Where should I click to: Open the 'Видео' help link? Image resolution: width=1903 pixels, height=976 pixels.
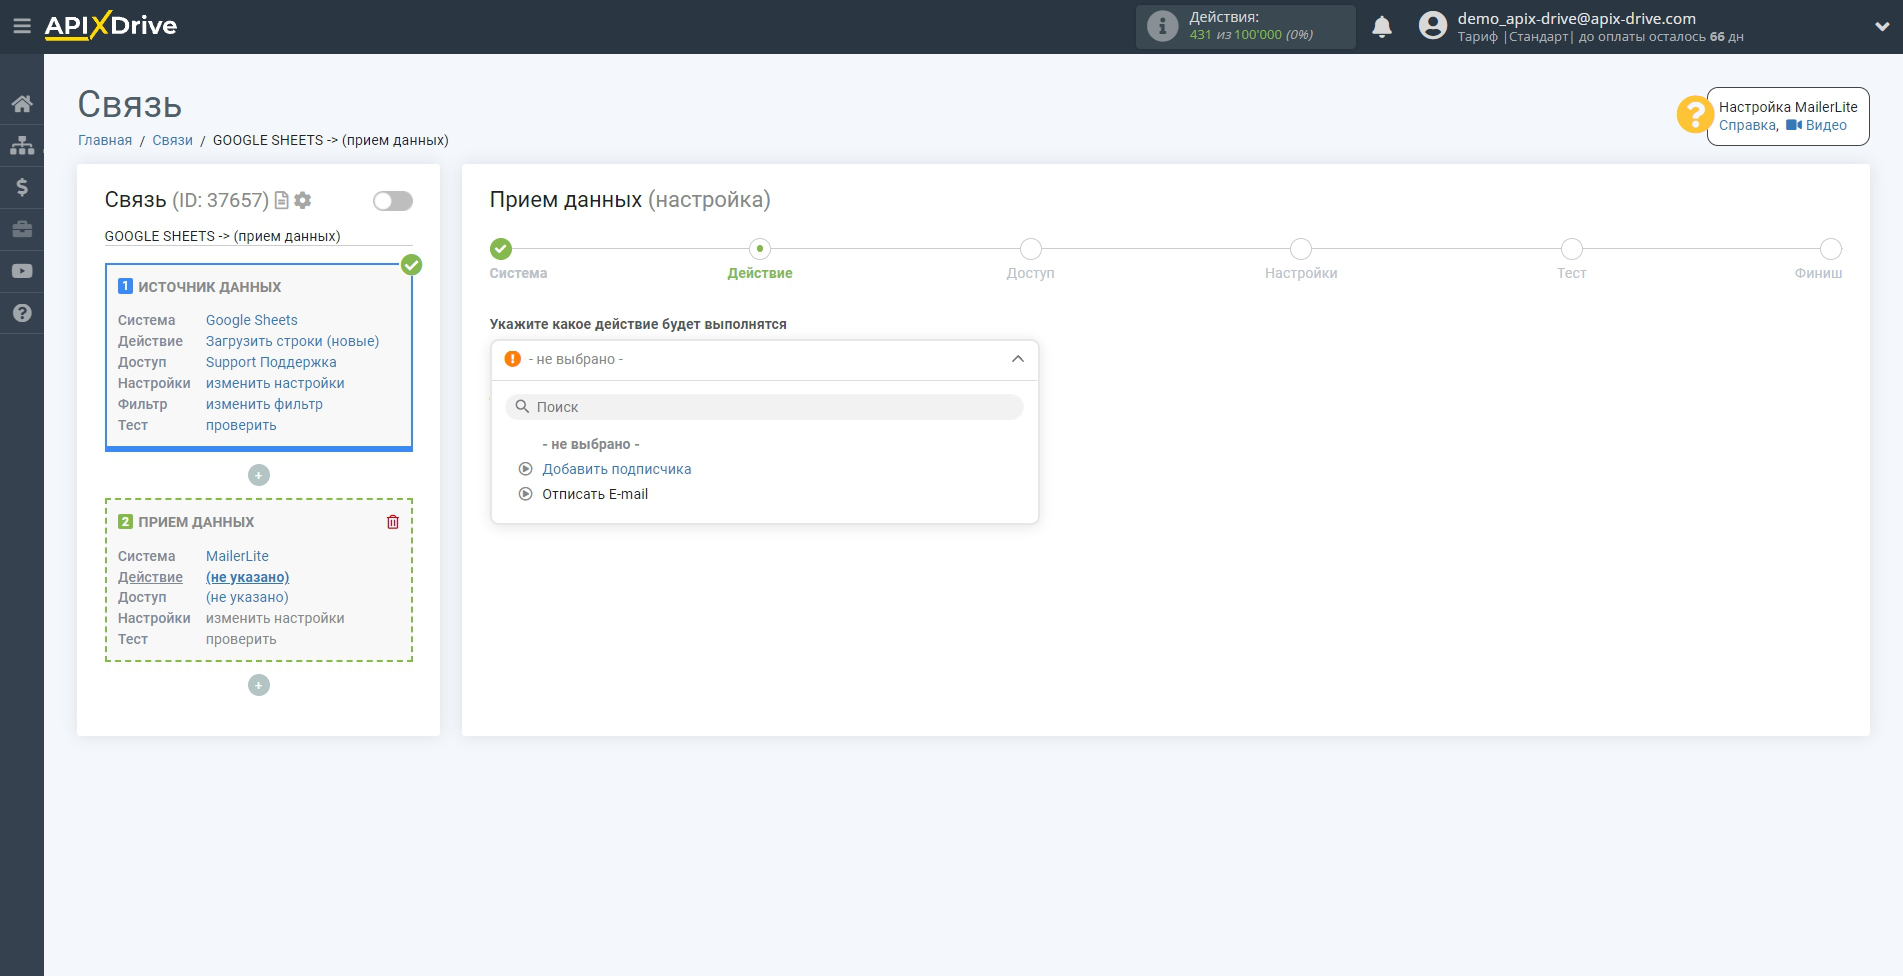point(1826,125)
